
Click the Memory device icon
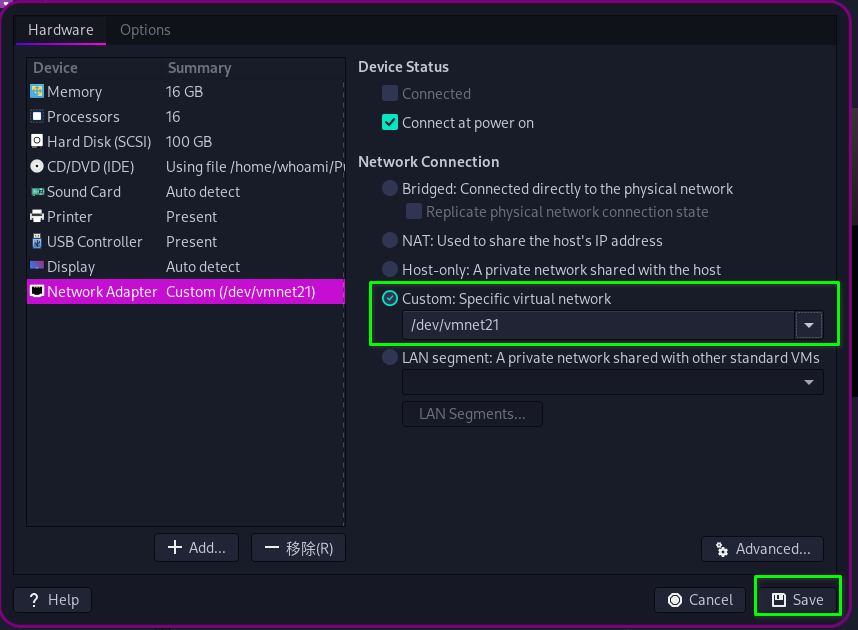coord(37,92)
